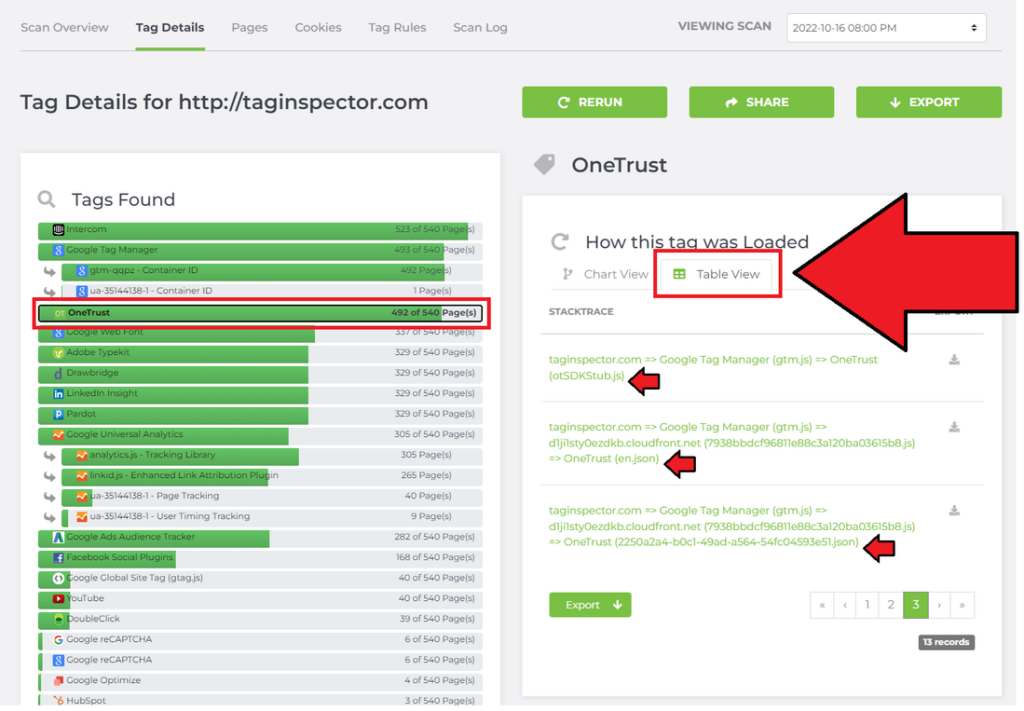Click the RERUN button
This screenshot has width=1024, height=711.
point(594,103)
